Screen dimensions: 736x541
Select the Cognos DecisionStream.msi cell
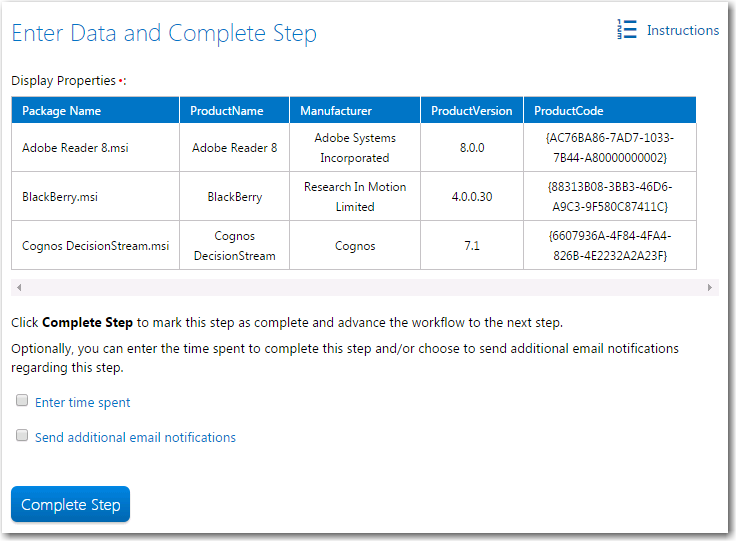[x=95, y=245]
